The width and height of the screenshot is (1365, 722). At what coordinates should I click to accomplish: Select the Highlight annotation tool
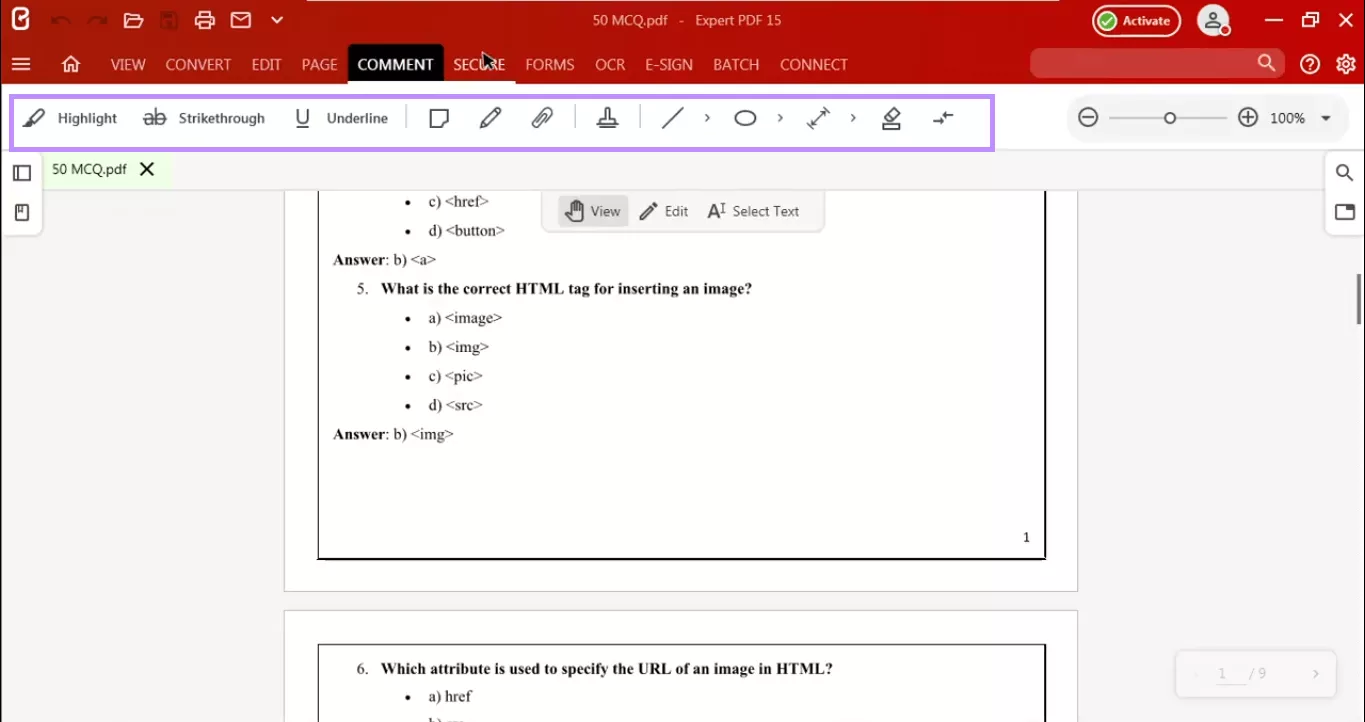click(x=70, y=117)
